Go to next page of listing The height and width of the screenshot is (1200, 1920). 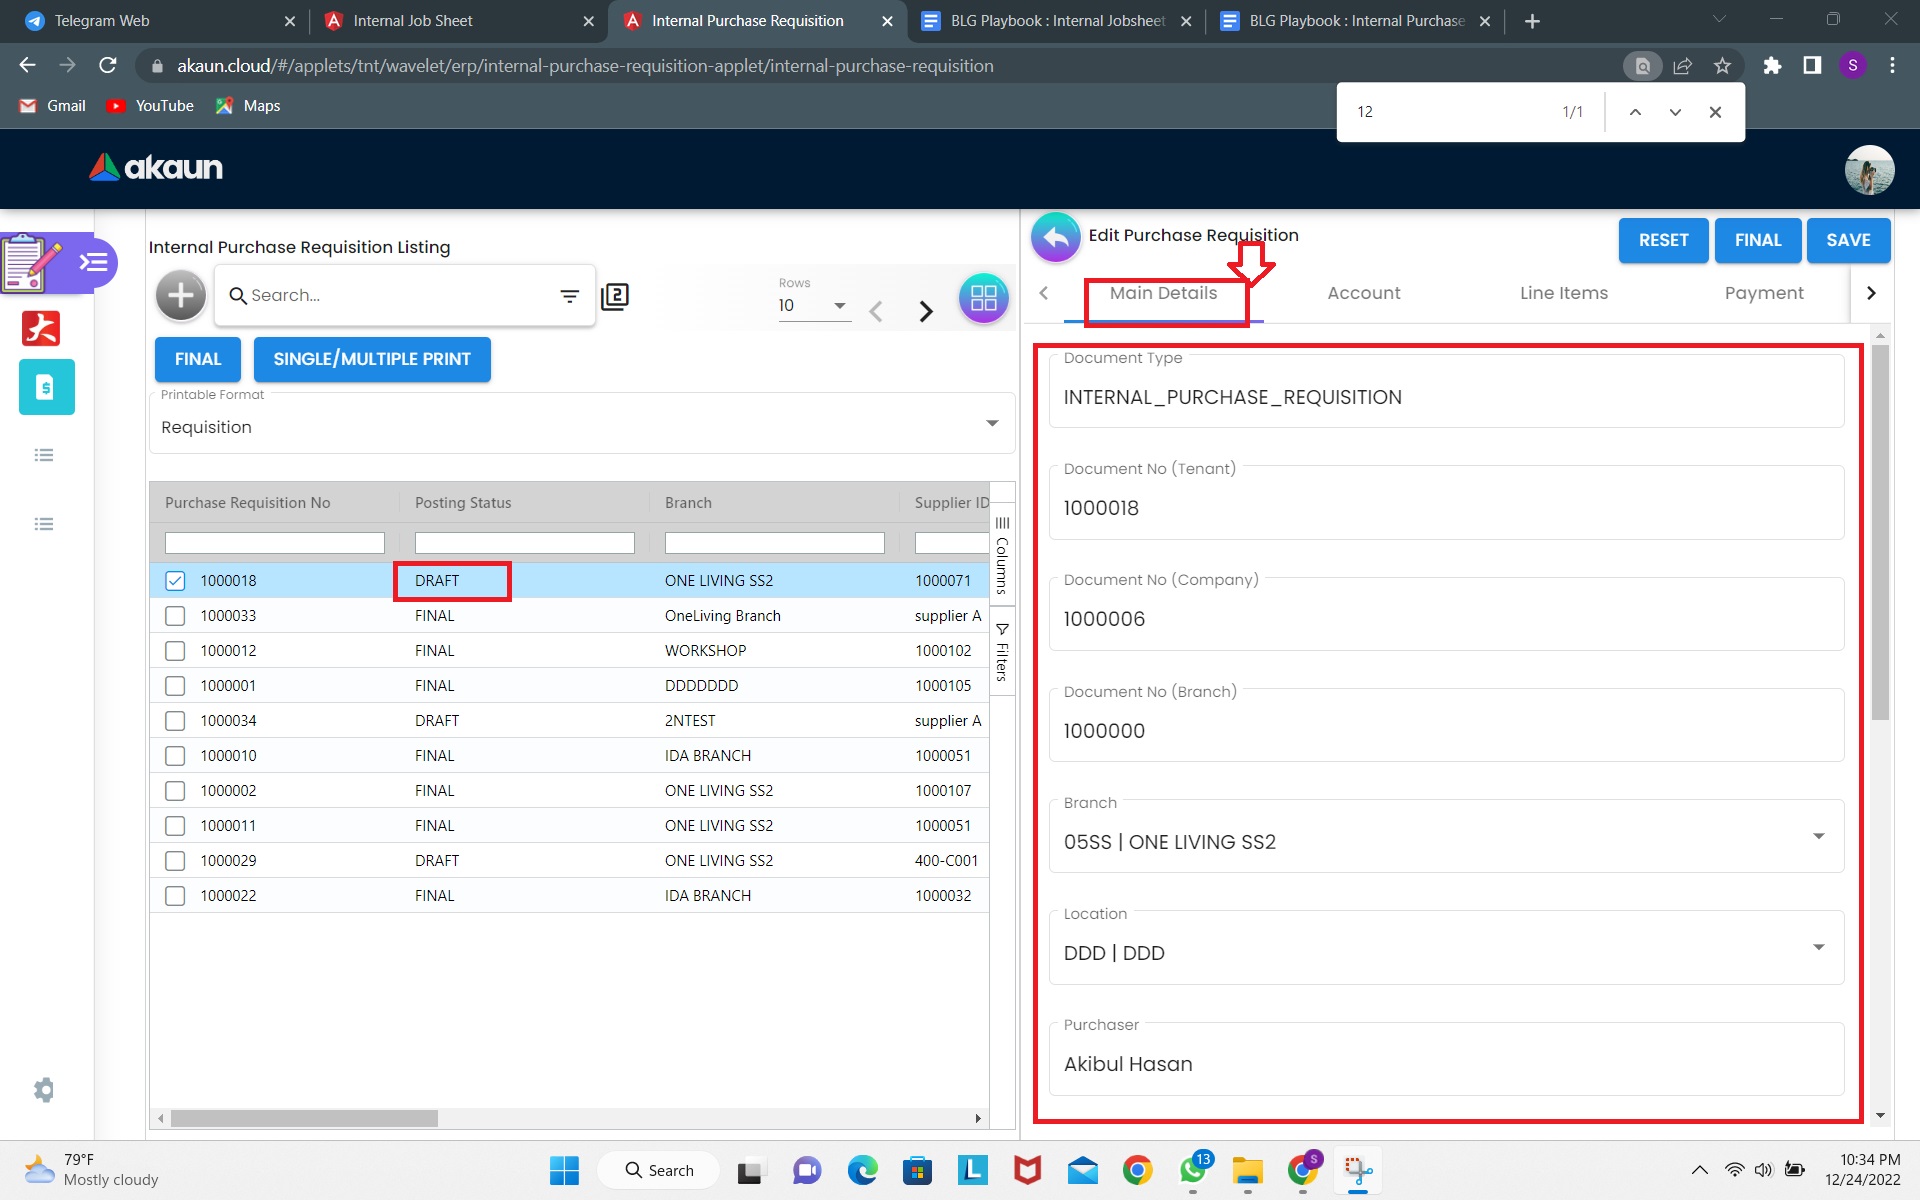(x=926, y=311)
